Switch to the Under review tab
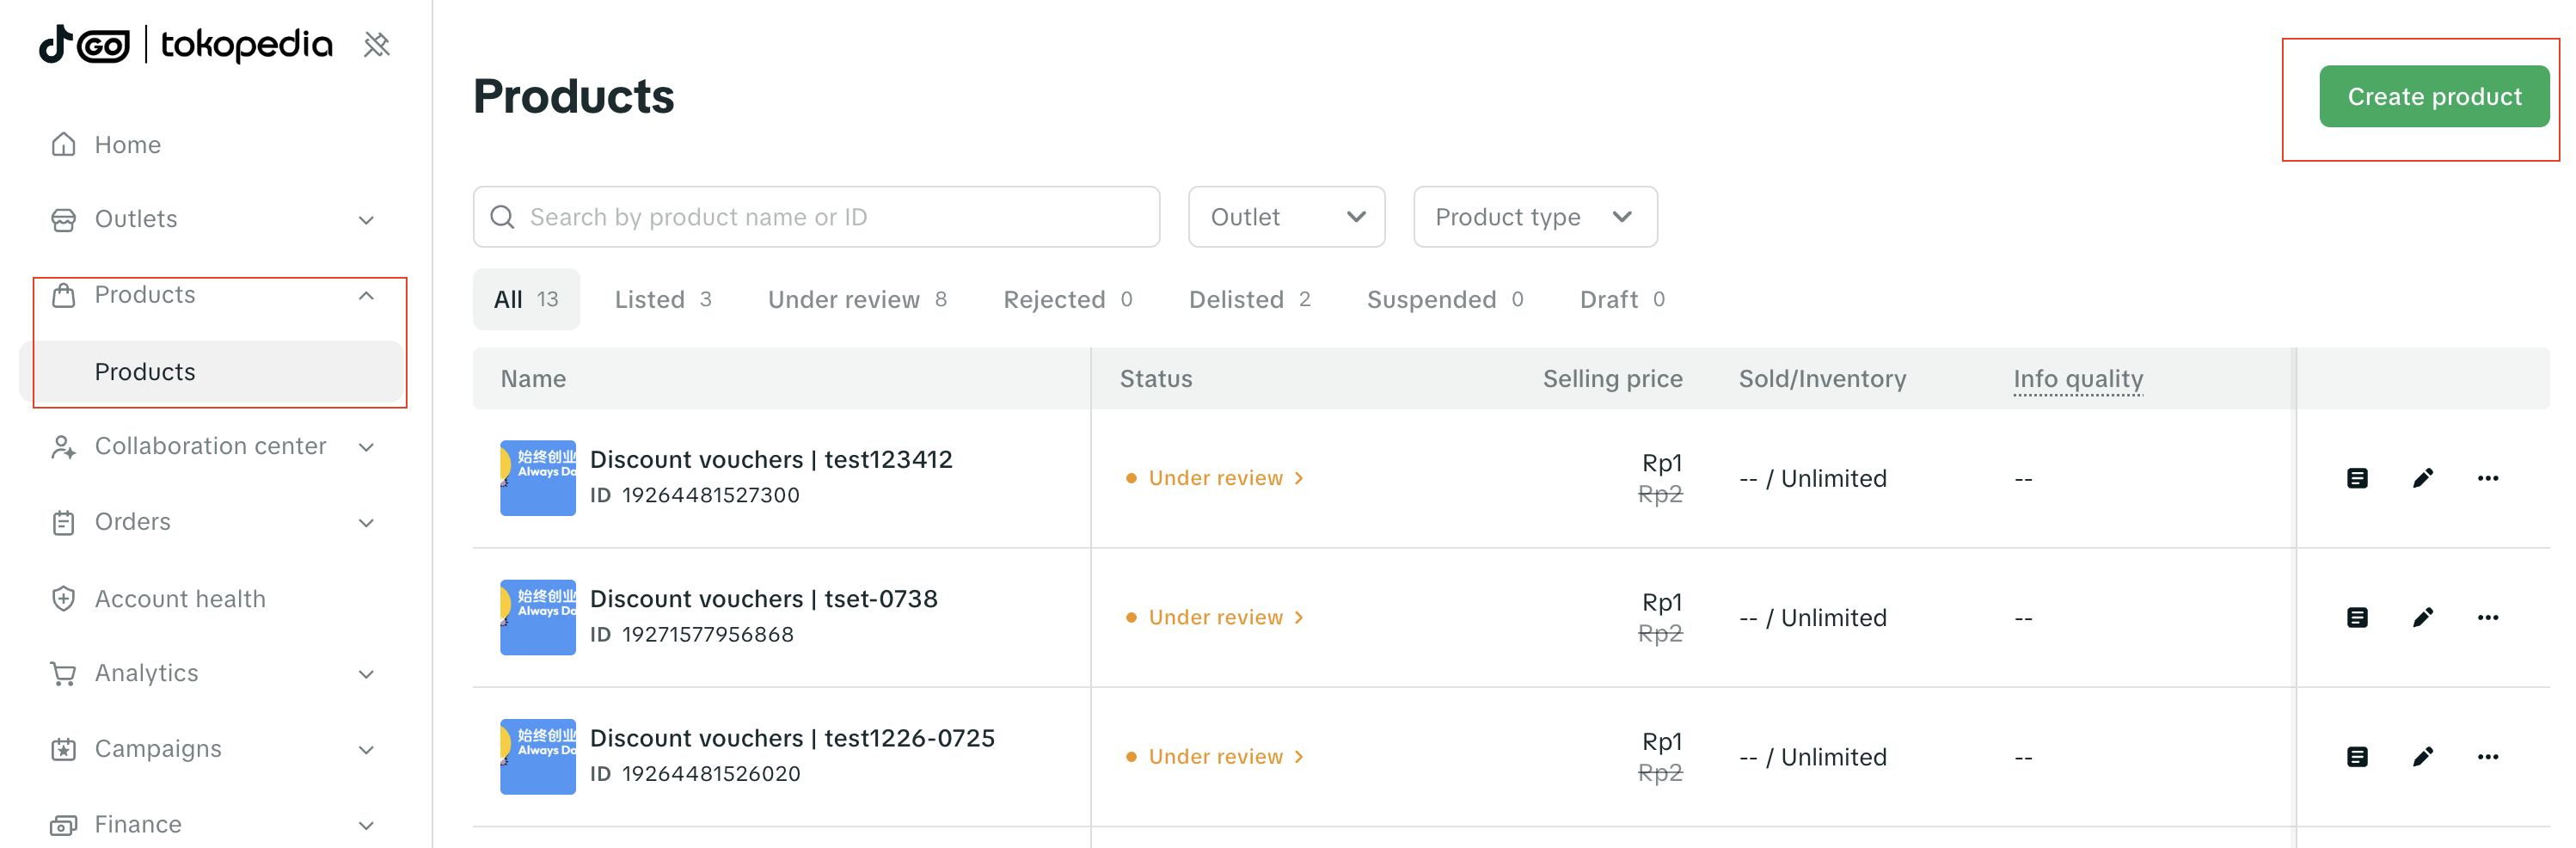This screenshot has width=2576, height=848. (x=856, y=300)
